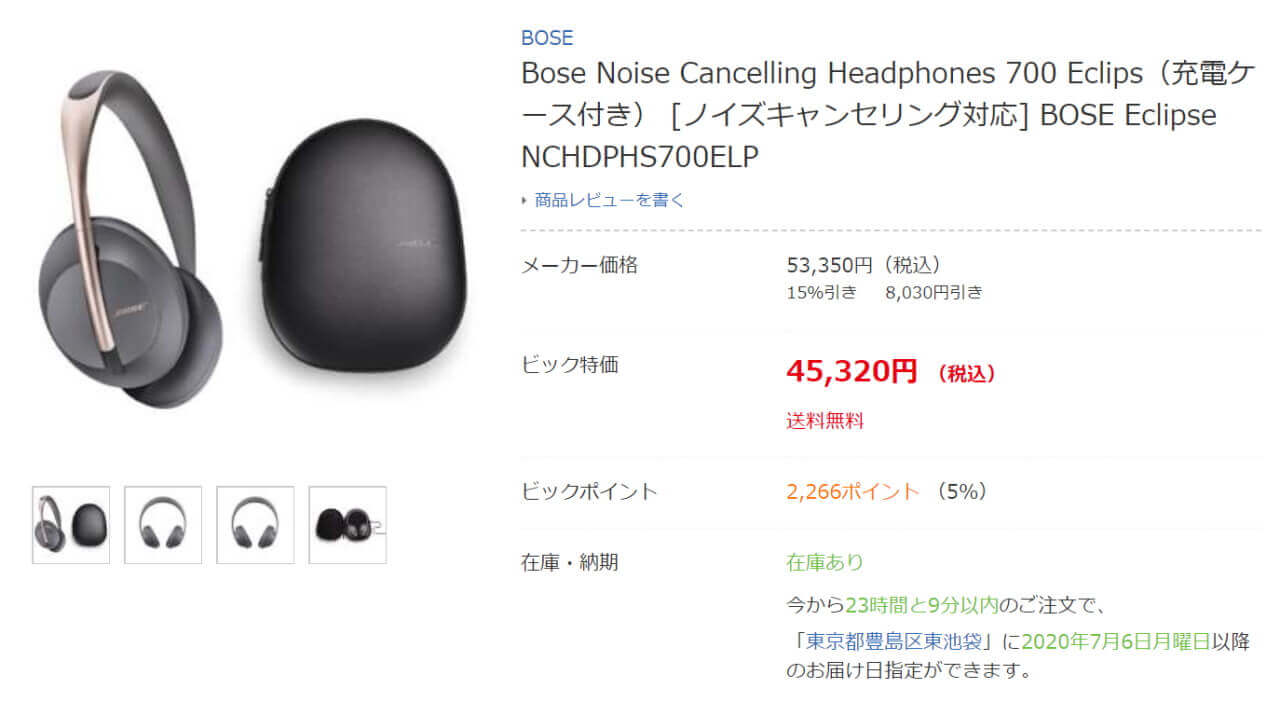Screen dimensions: 1280x720
Task: Click the 53,350円 maker price
Action: (x=830, y=265)
